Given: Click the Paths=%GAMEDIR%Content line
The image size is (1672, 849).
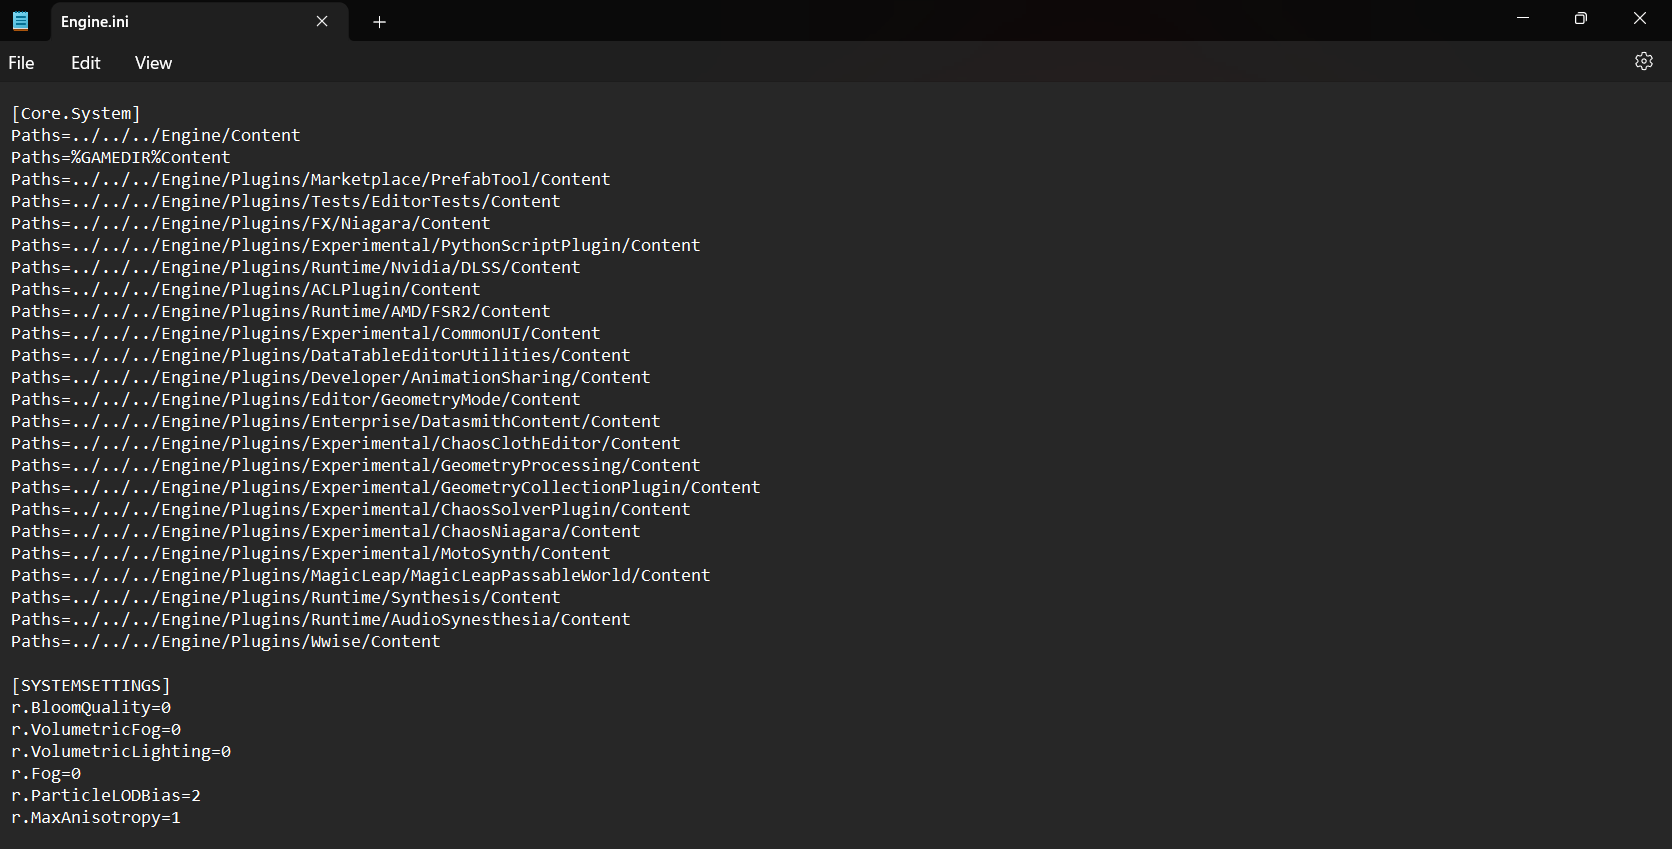Looking at the screenshot, I should (x=120, y=158).
